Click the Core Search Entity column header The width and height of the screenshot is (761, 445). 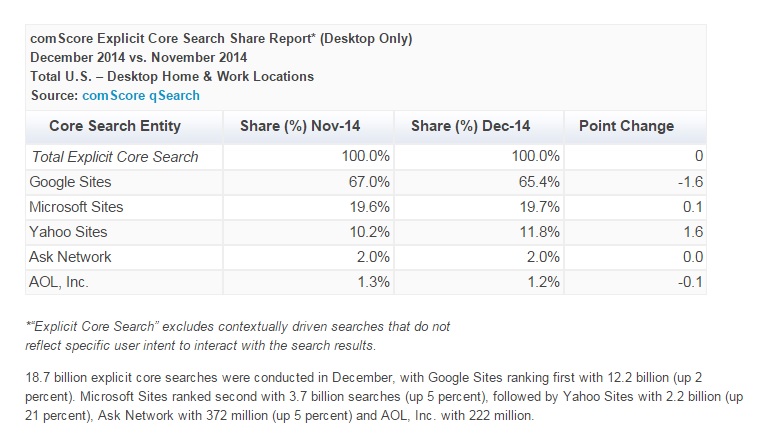(115, 126)
